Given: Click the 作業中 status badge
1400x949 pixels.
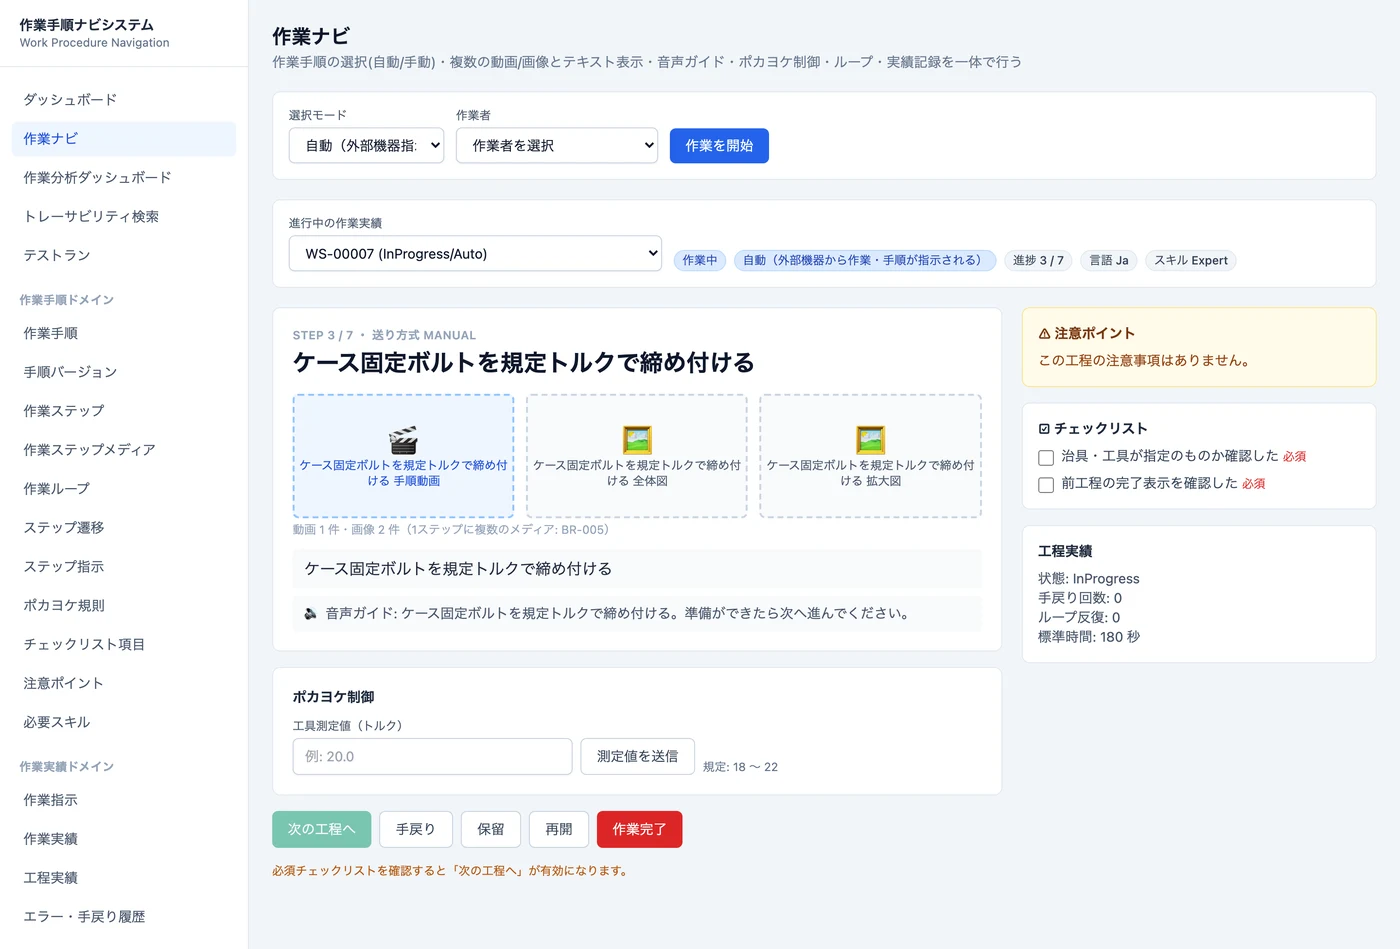Looking at the screenshot, I should pos(700,261).
